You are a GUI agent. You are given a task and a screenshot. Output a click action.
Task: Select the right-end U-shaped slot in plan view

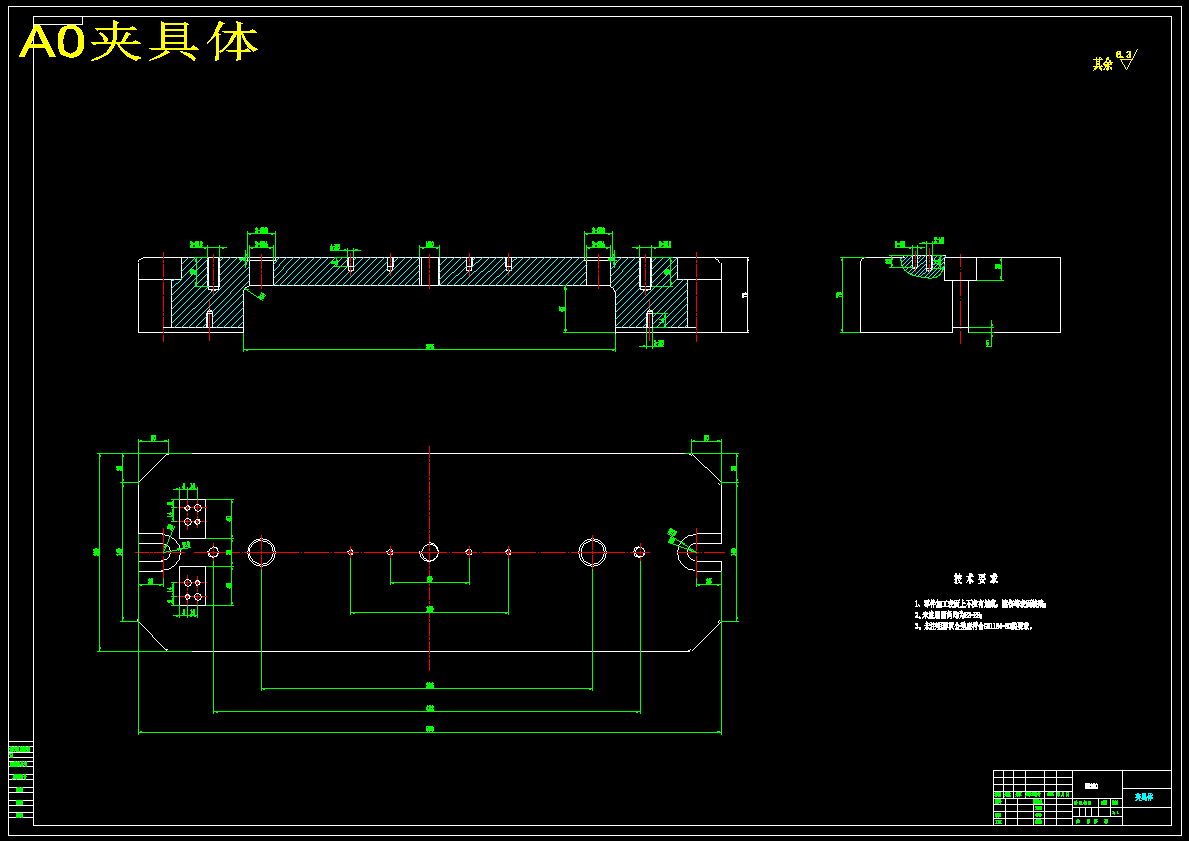click(x=699, y=552)
